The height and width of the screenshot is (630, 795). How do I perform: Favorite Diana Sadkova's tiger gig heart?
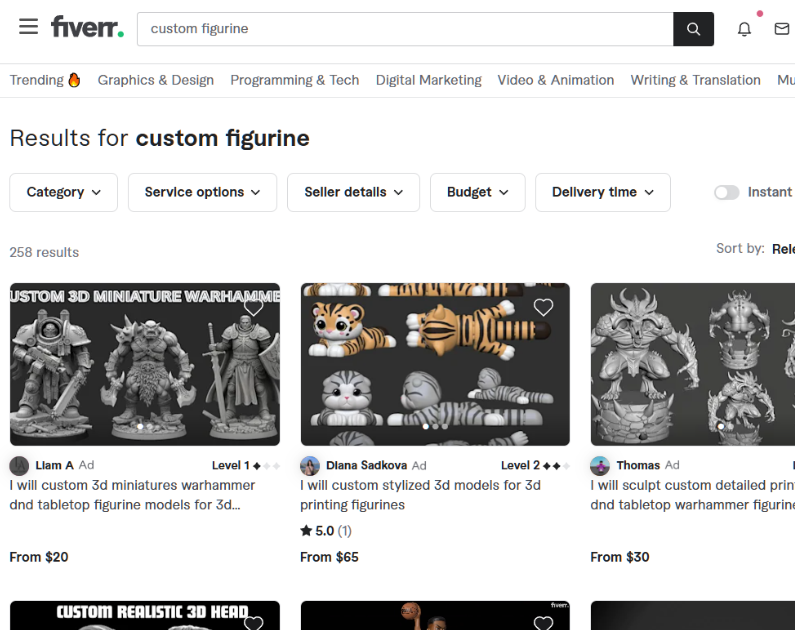[543, 307]
